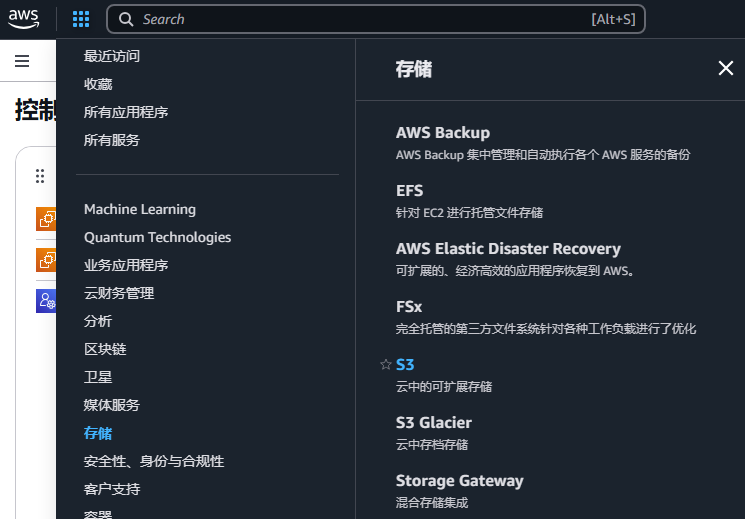Click description 混合存储集成

(x=432, y=503)
